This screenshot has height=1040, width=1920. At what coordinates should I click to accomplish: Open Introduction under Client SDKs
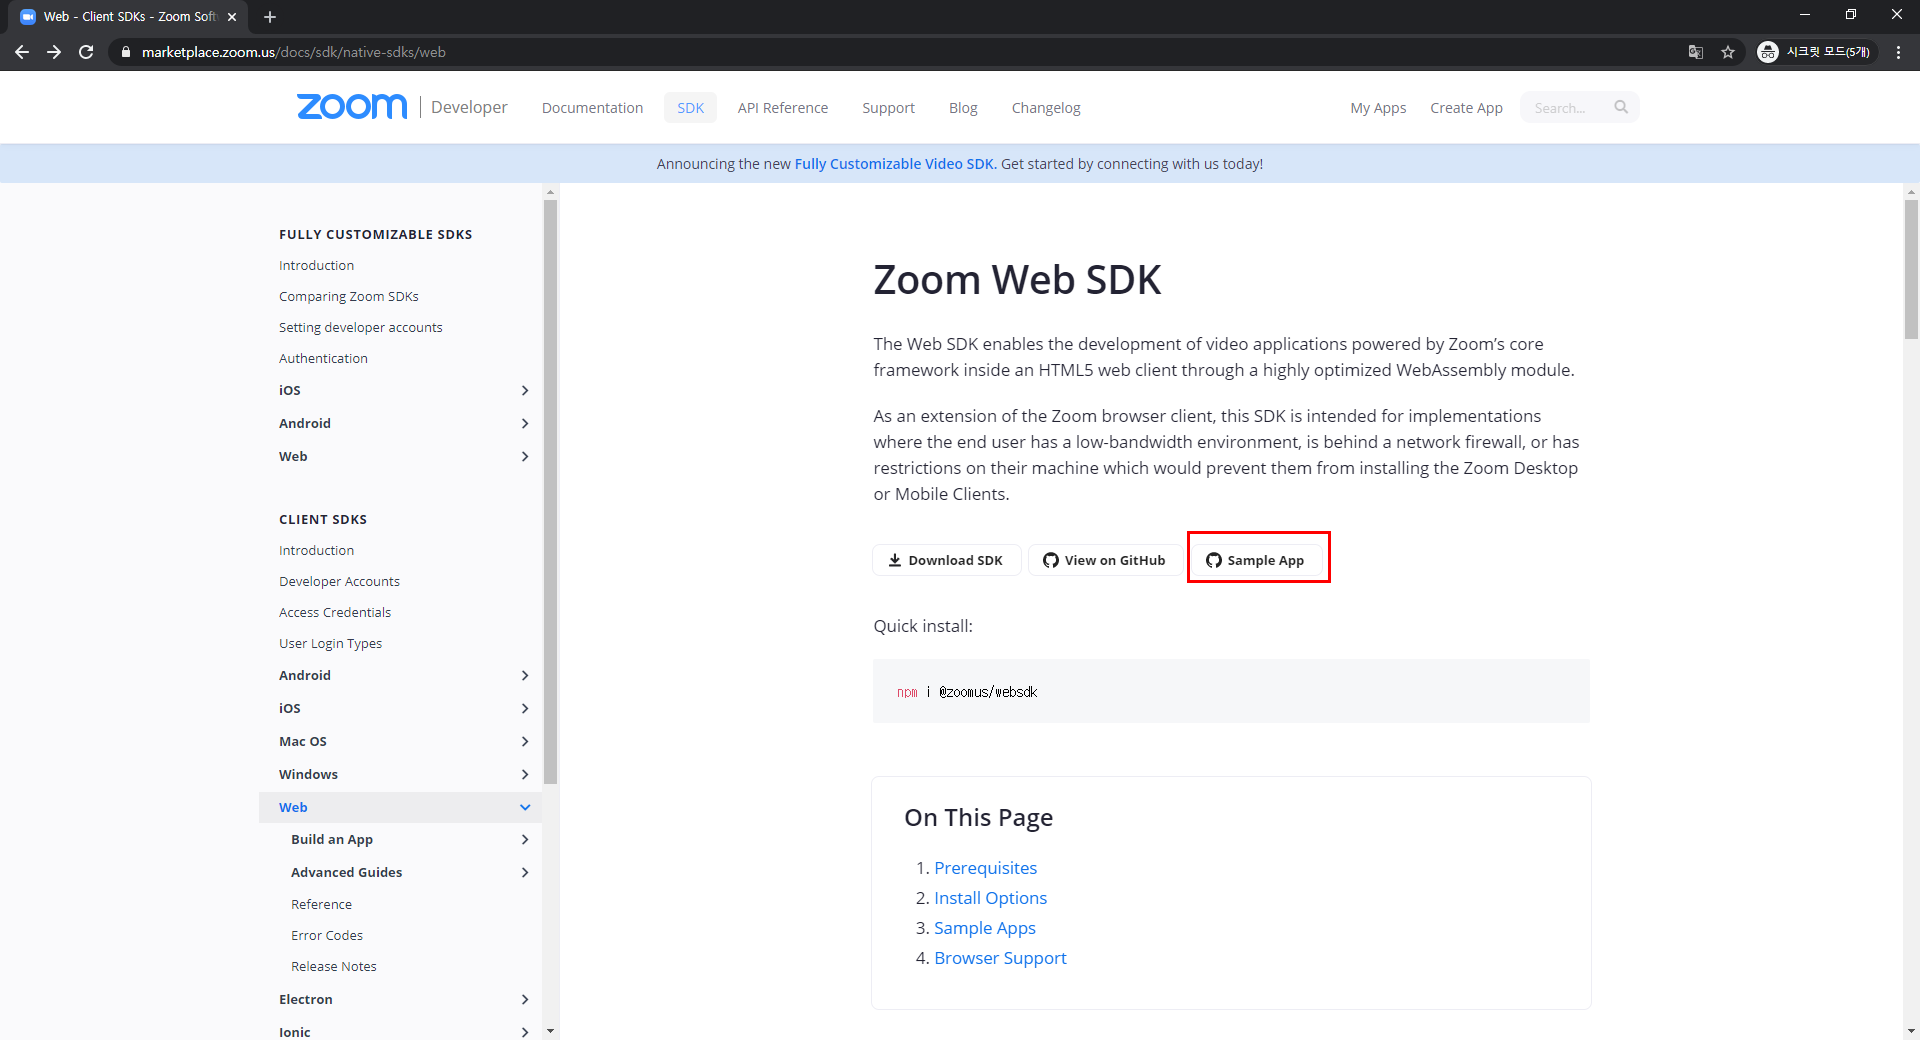click(316, 550)
